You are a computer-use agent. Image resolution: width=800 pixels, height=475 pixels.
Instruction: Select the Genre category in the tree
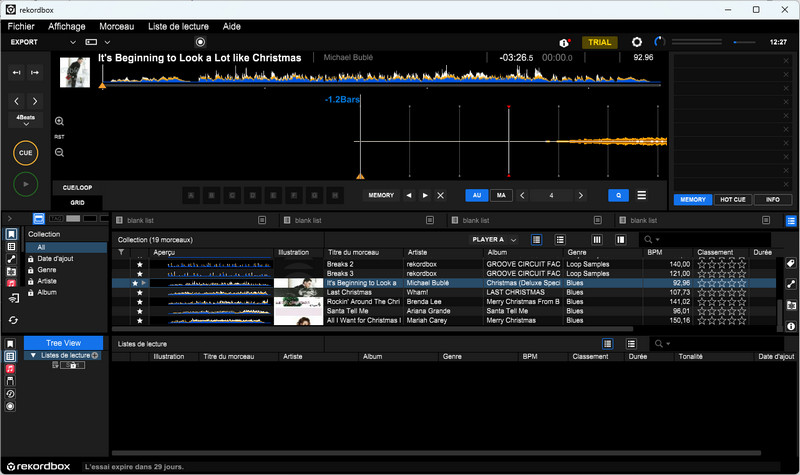[x=46, y=270]
